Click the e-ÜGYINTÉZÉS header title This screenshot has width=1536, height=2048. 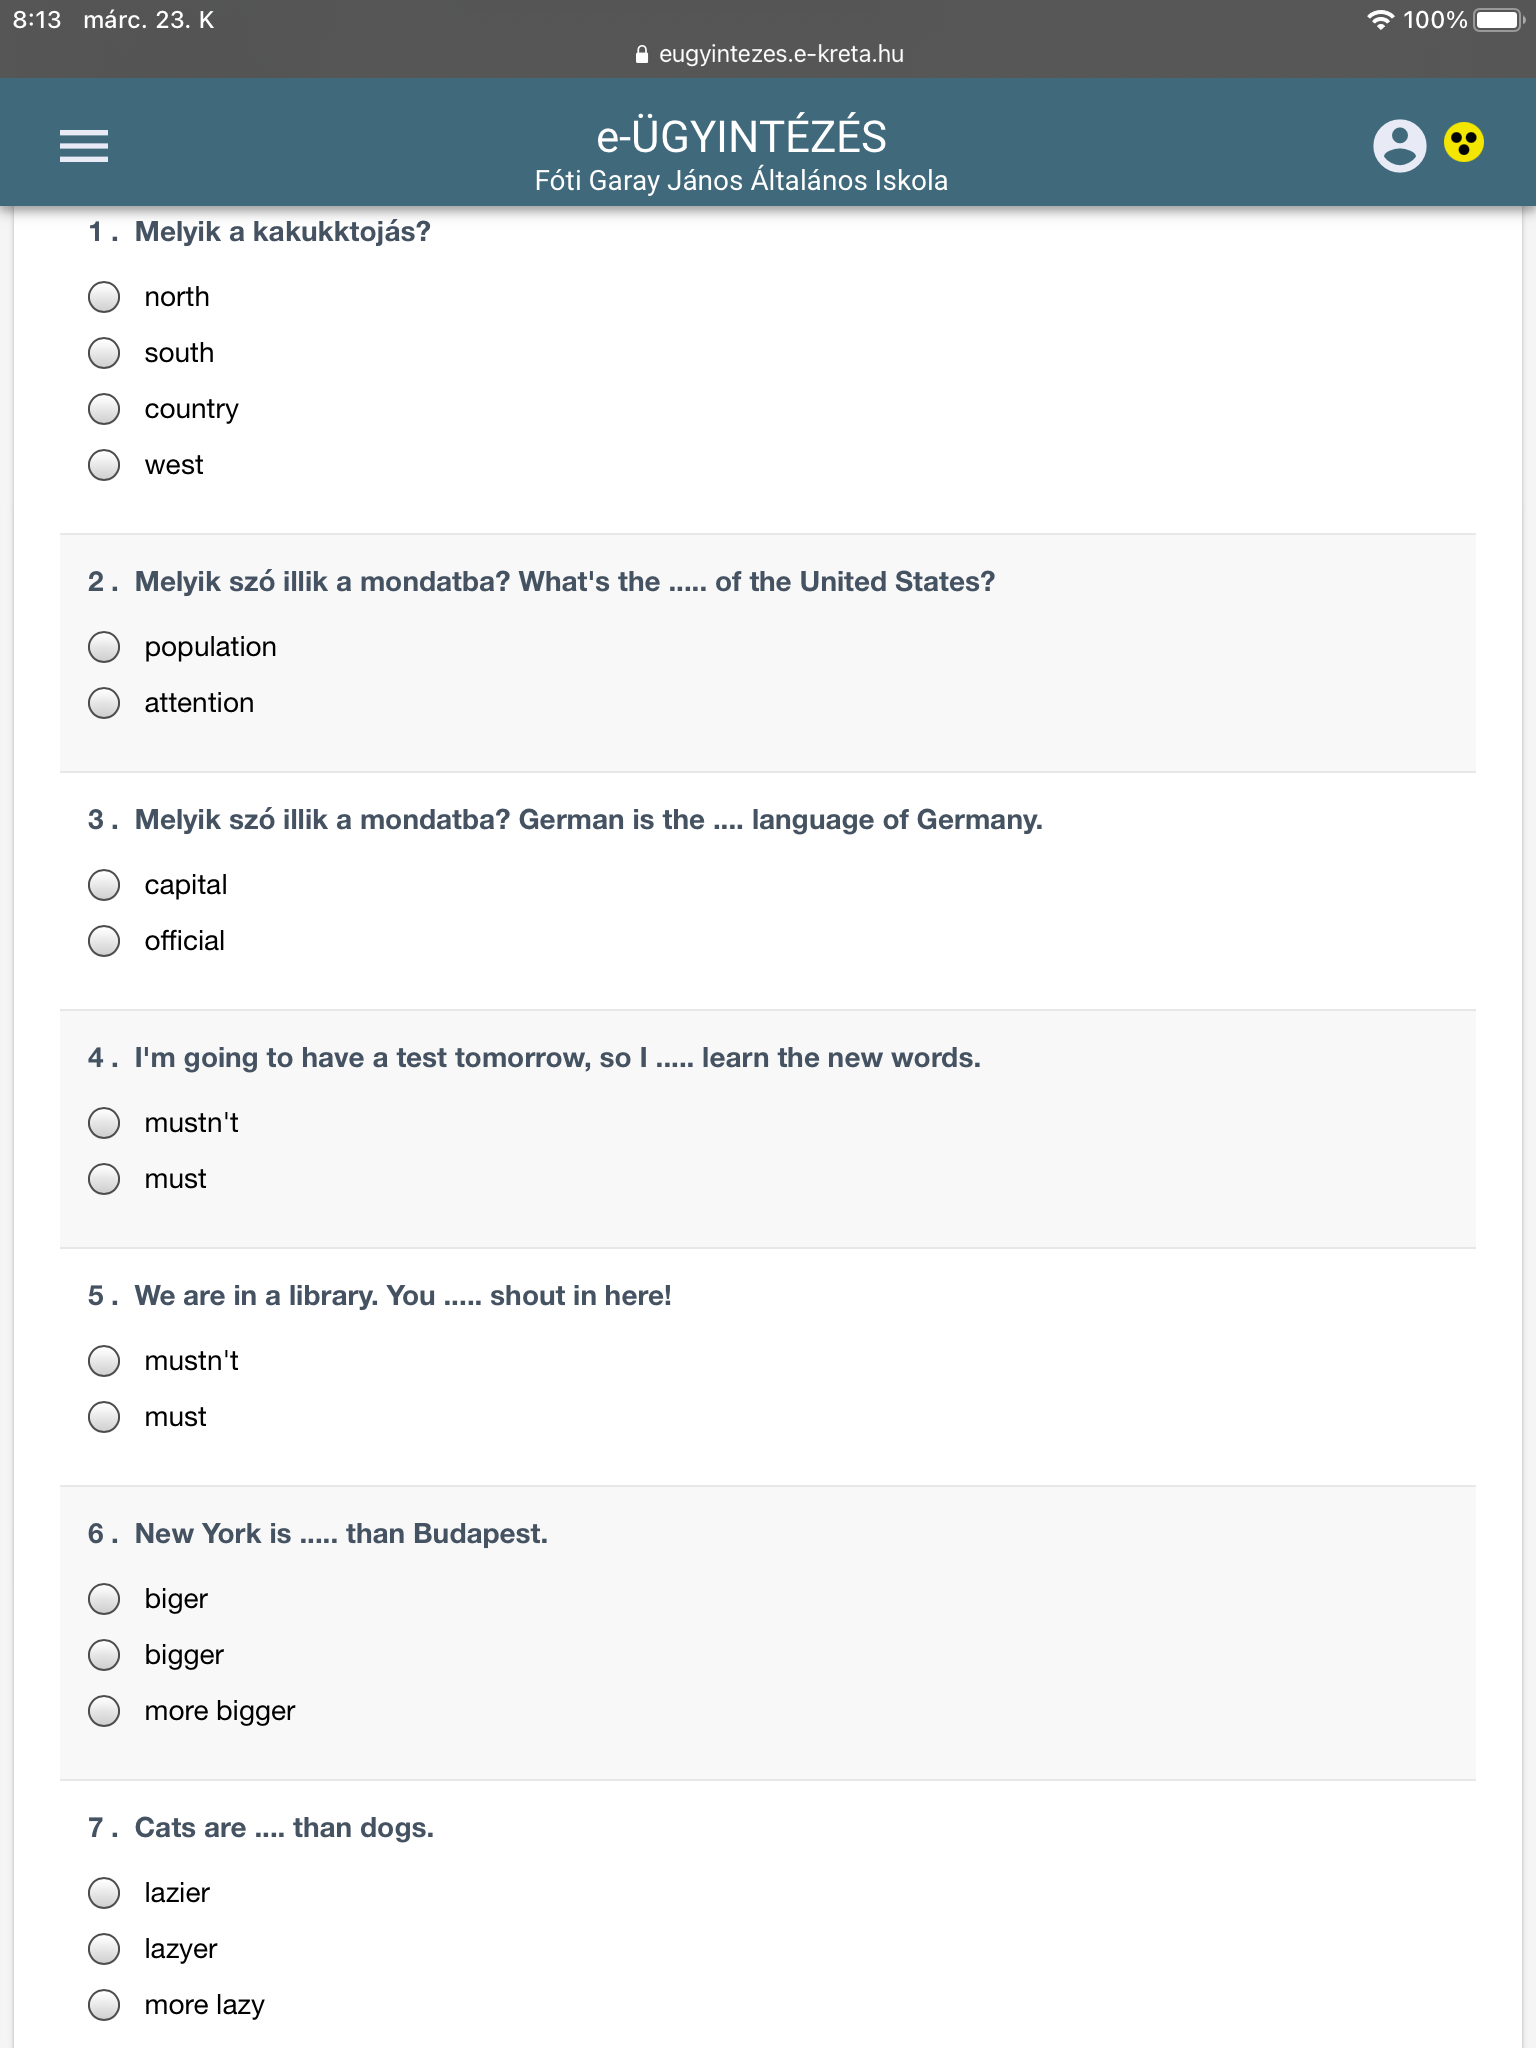tap(741, 137)
